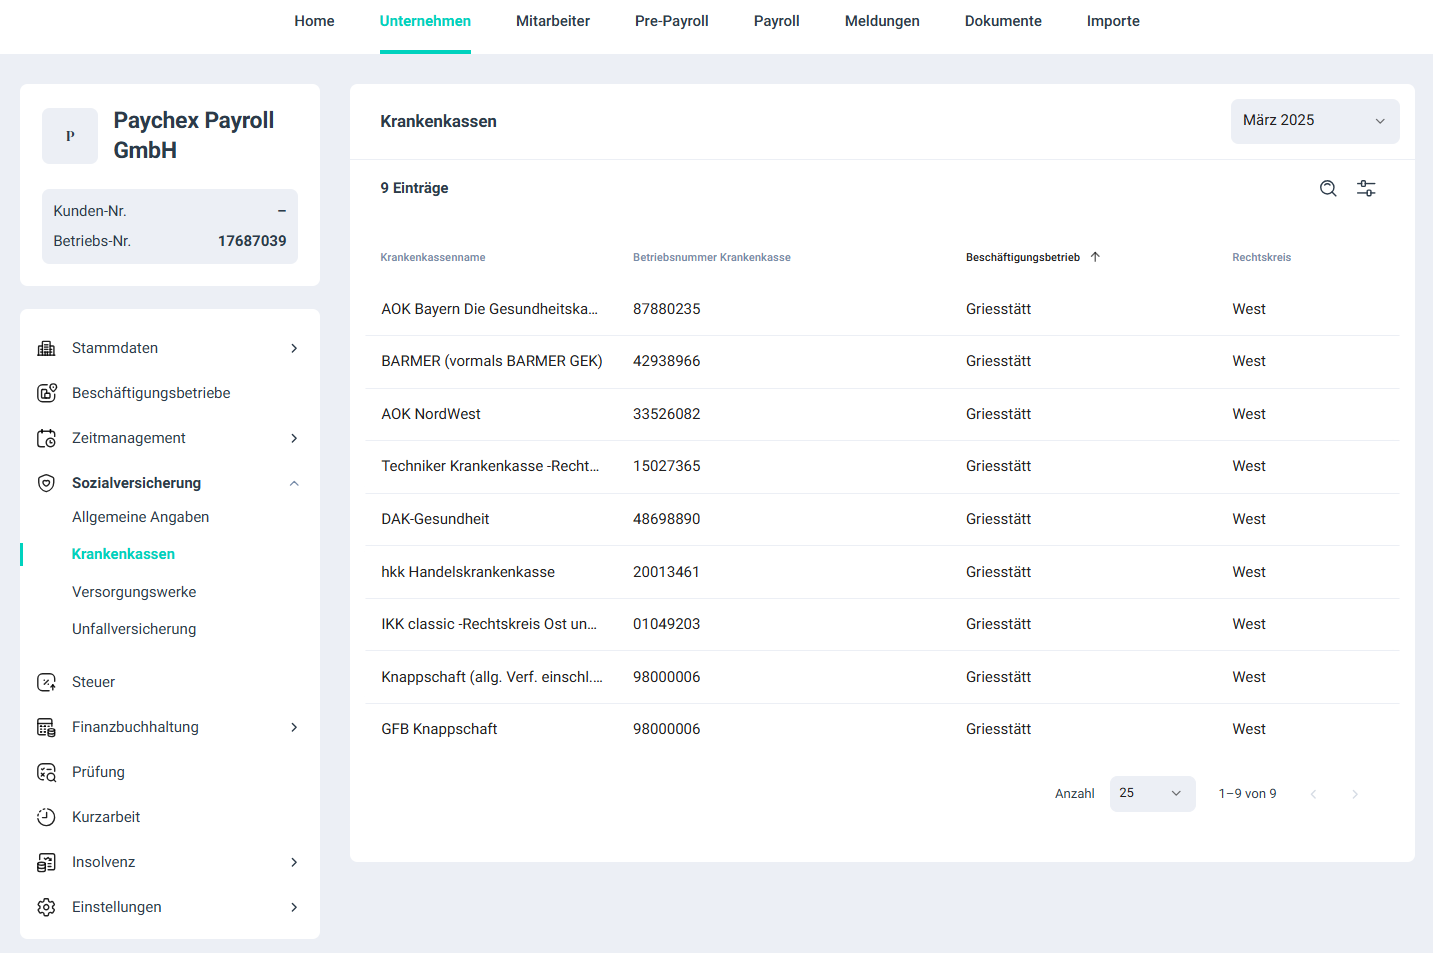Open Allgemeine Angaben sidebar link
This screenshot has height=953, width=1433.
coord(140,517)
